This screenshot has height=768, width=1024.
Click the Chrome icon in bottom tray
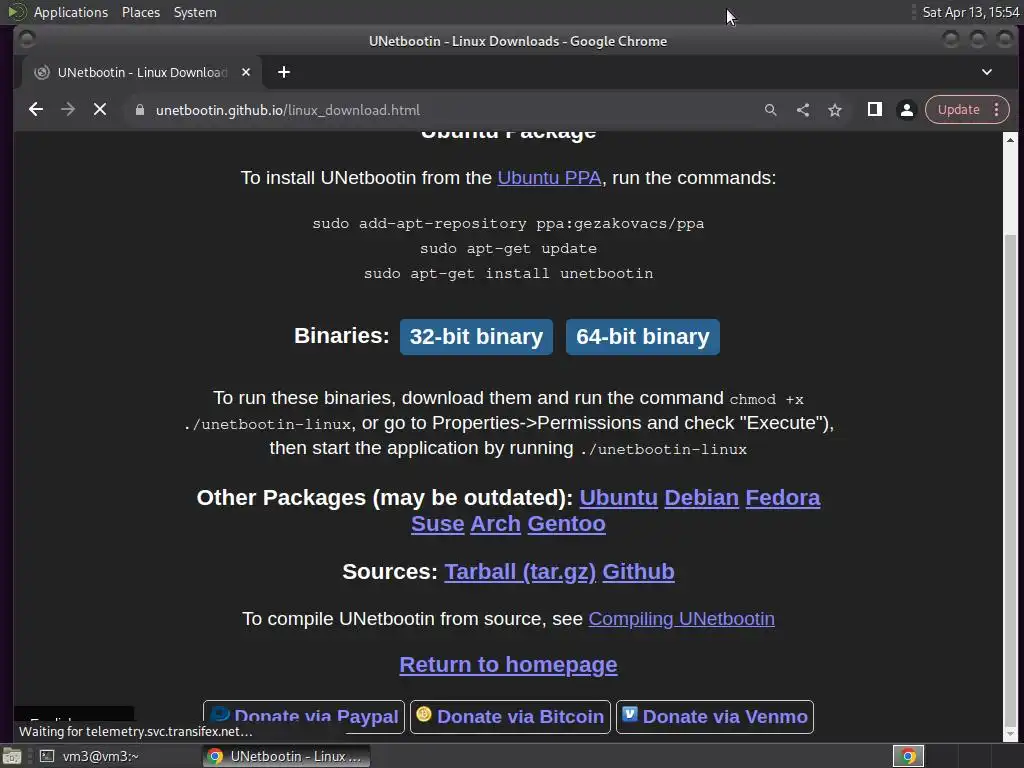point(908,756)
